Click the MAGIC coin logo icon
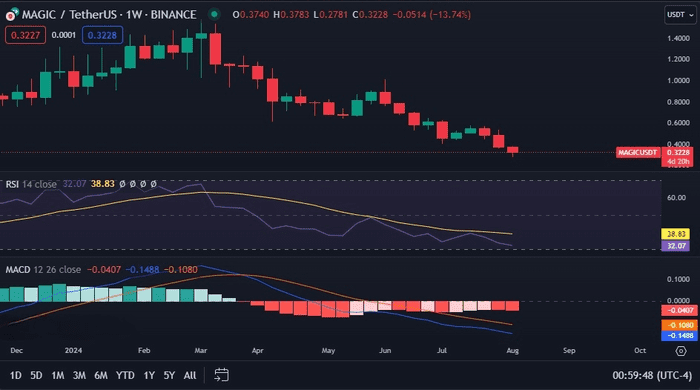The height and width of the screenshot is (390, 700). point(12,15)
